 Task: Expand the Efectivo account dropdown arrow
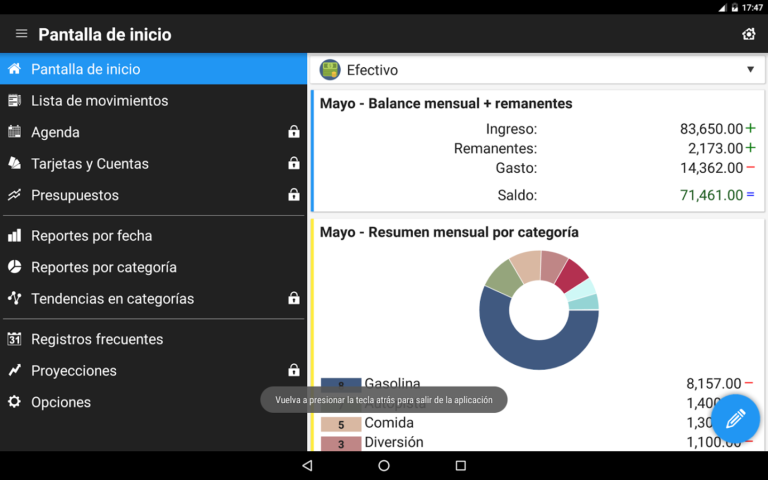pos(750,70)
